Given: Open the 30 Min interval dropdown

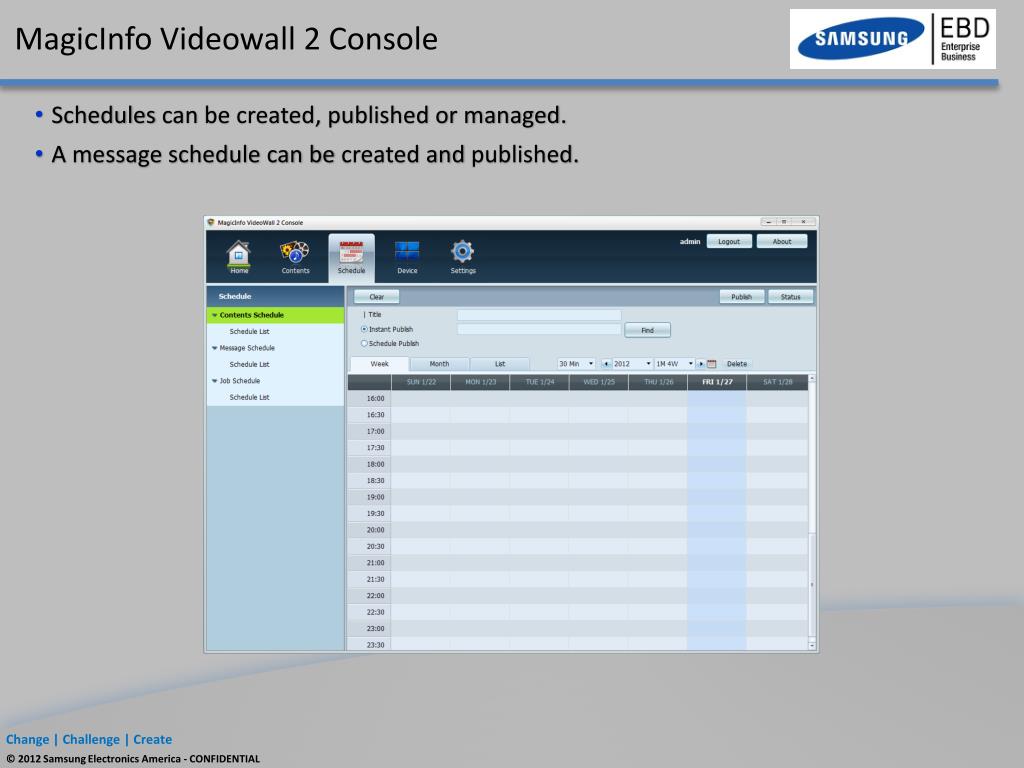Looking at the screenshot, I should tap(575, 364).
